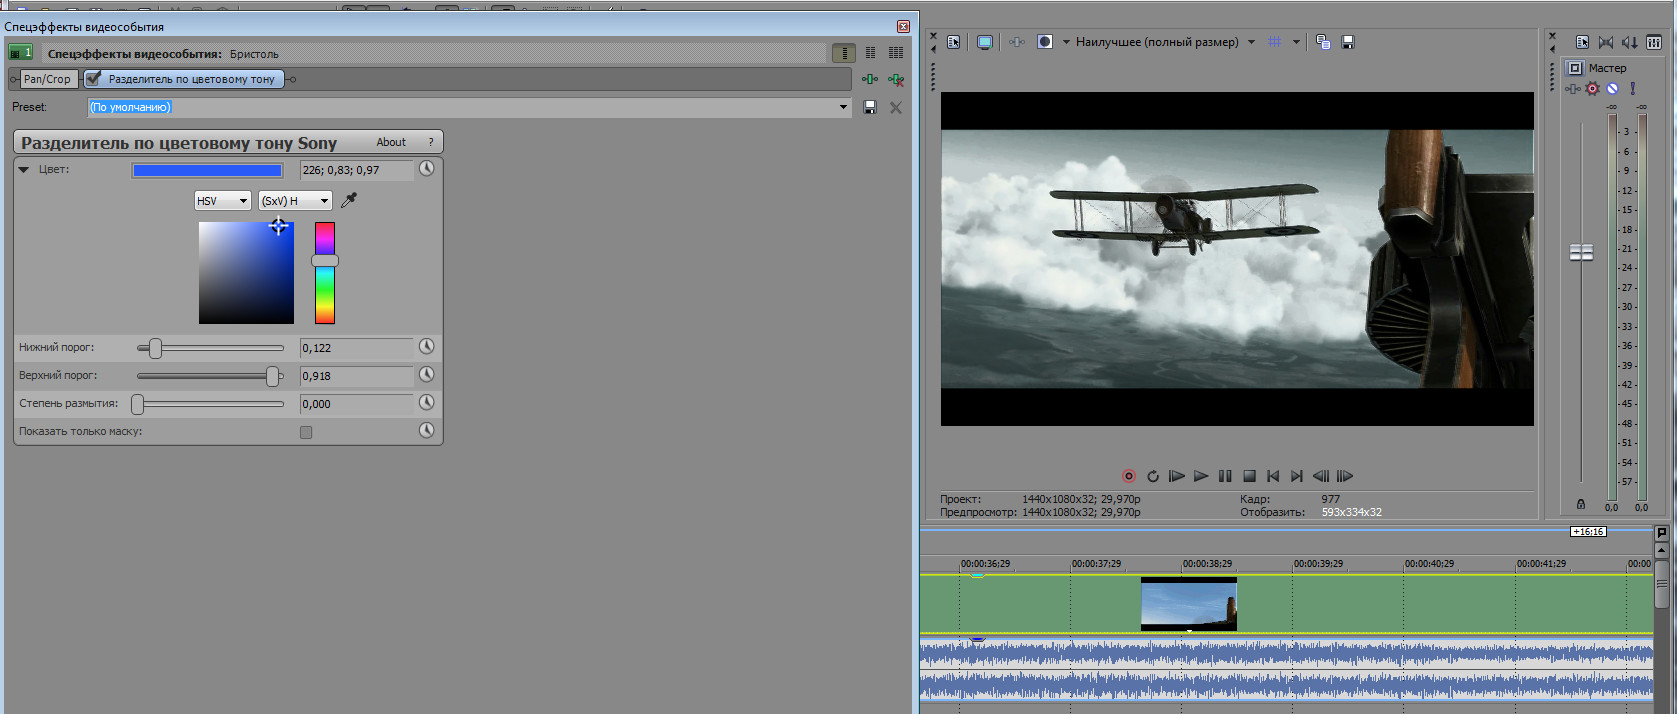The height and width of the screenshot is (714, 1677).
Task: Switch FX window to multi-column parameter view
Action: (x=896, y=53)
